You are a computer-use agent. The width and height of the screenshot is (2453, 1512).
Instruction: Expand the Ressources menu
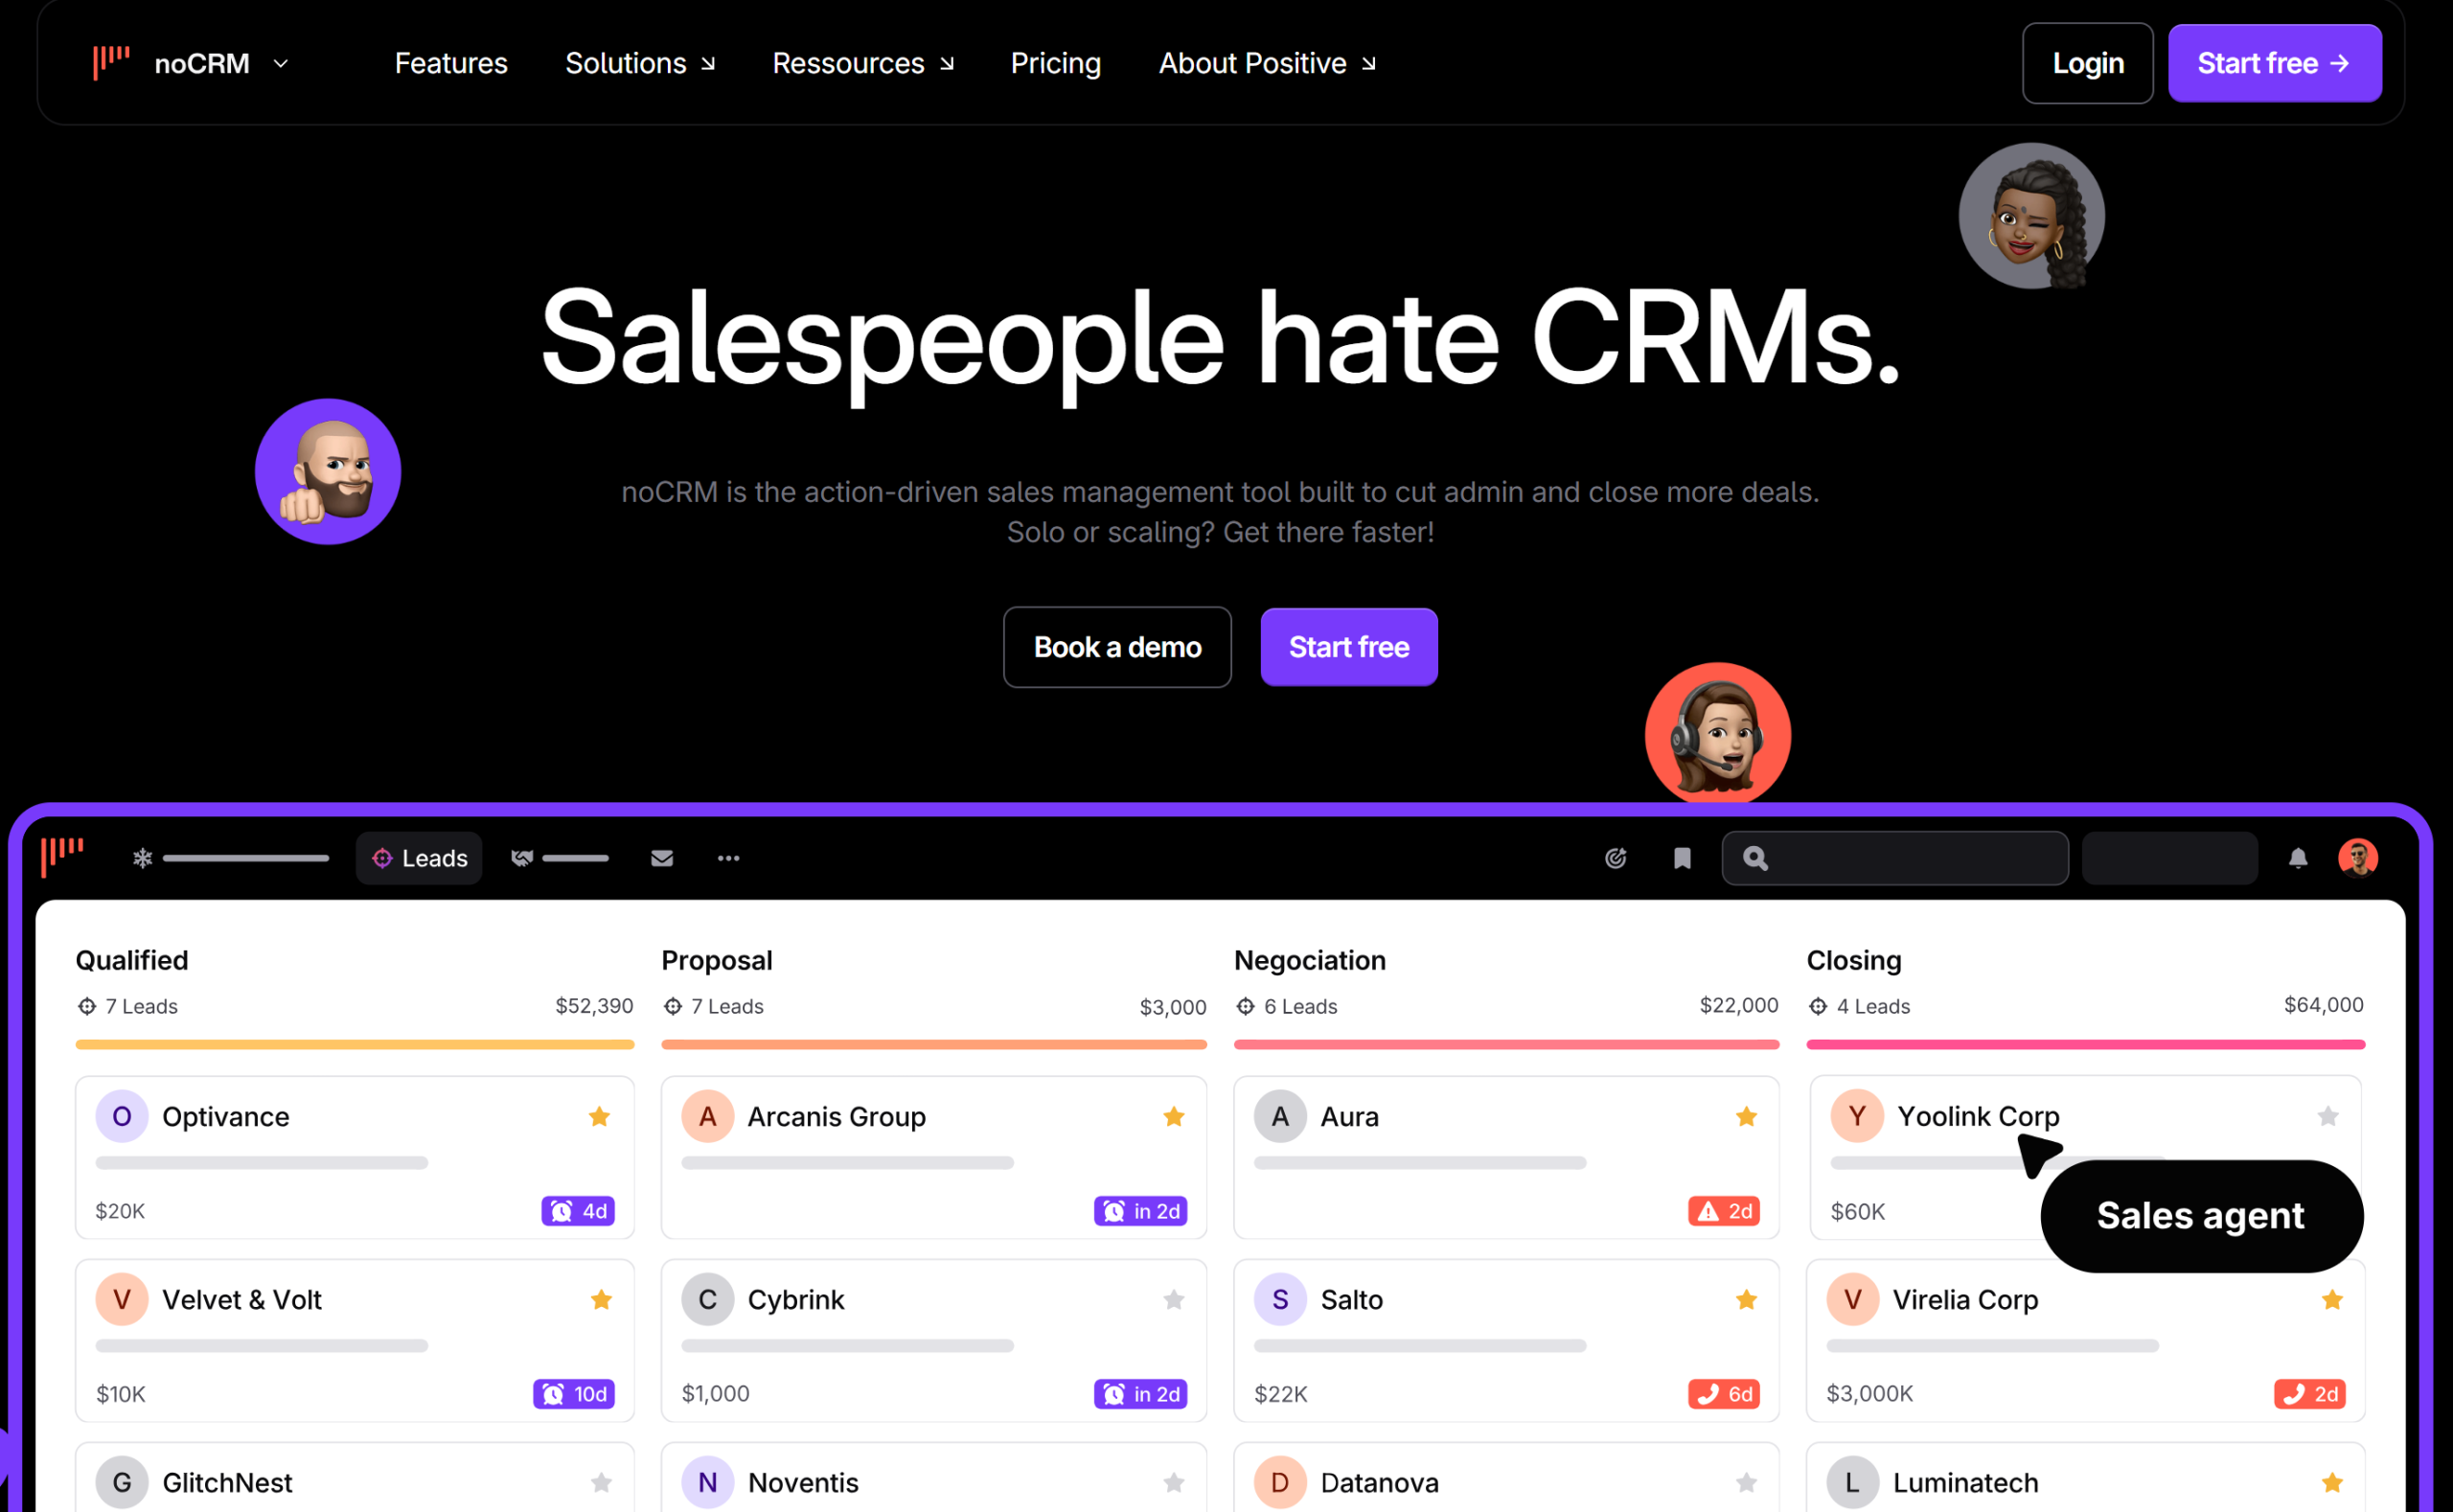863,63
